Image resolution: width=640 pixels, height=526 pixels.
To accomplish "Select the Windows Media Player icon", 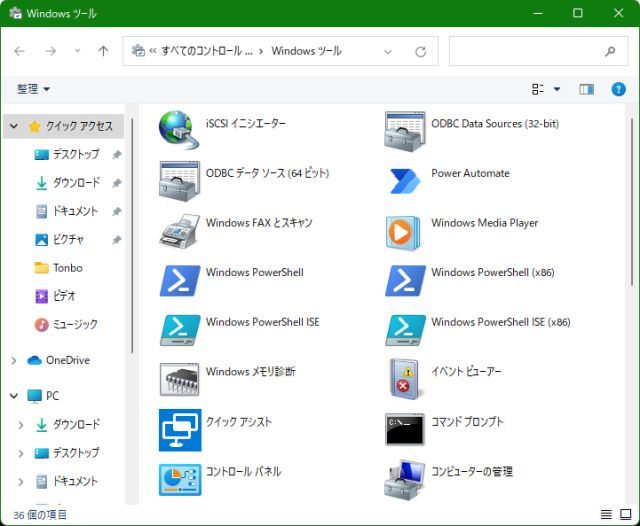I will tap(402, 233).
